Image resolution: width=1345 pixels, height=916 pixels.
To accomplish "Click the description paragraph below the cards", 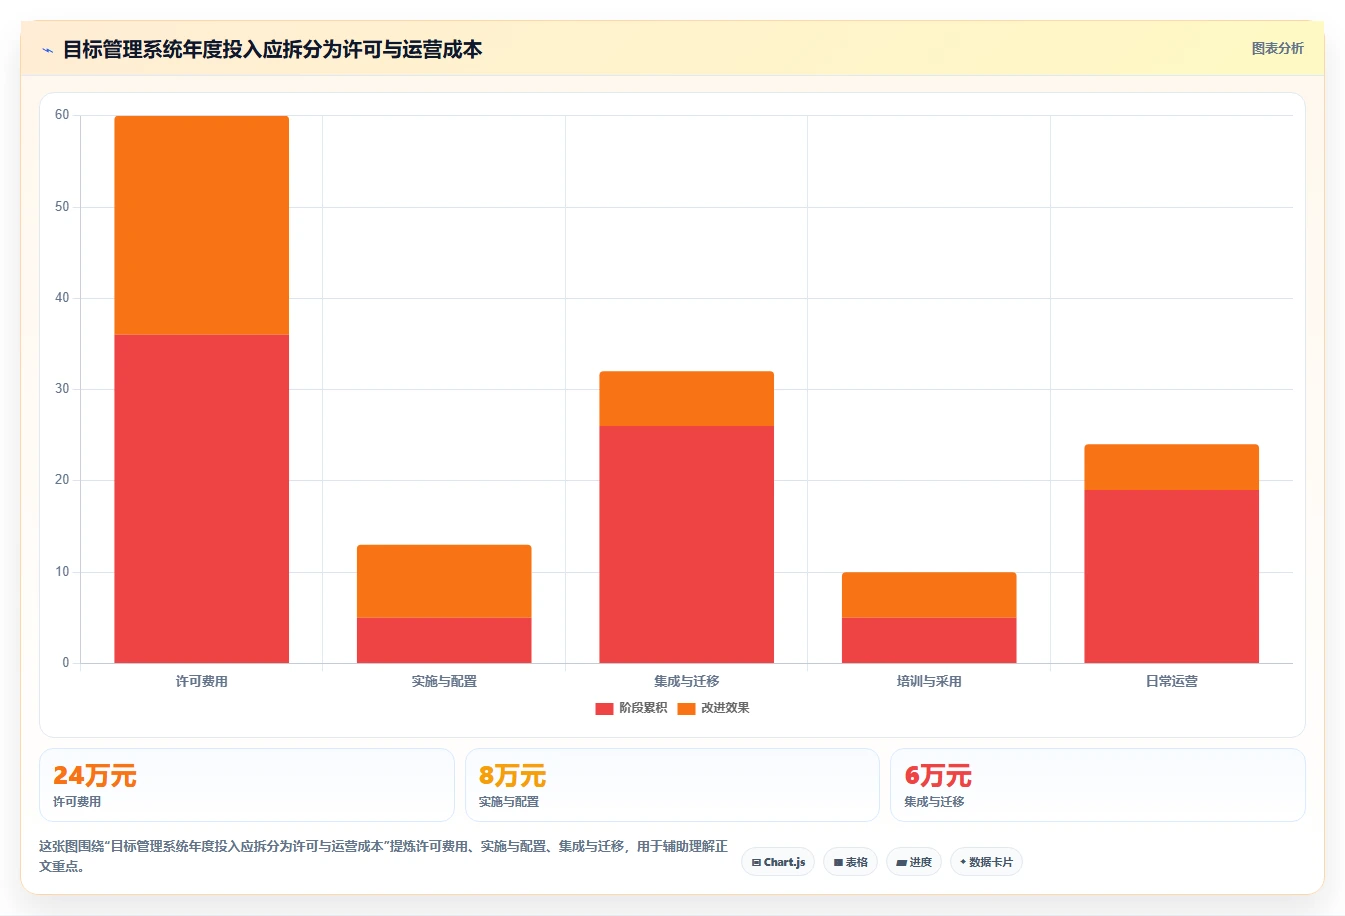I will click(384, 856).
